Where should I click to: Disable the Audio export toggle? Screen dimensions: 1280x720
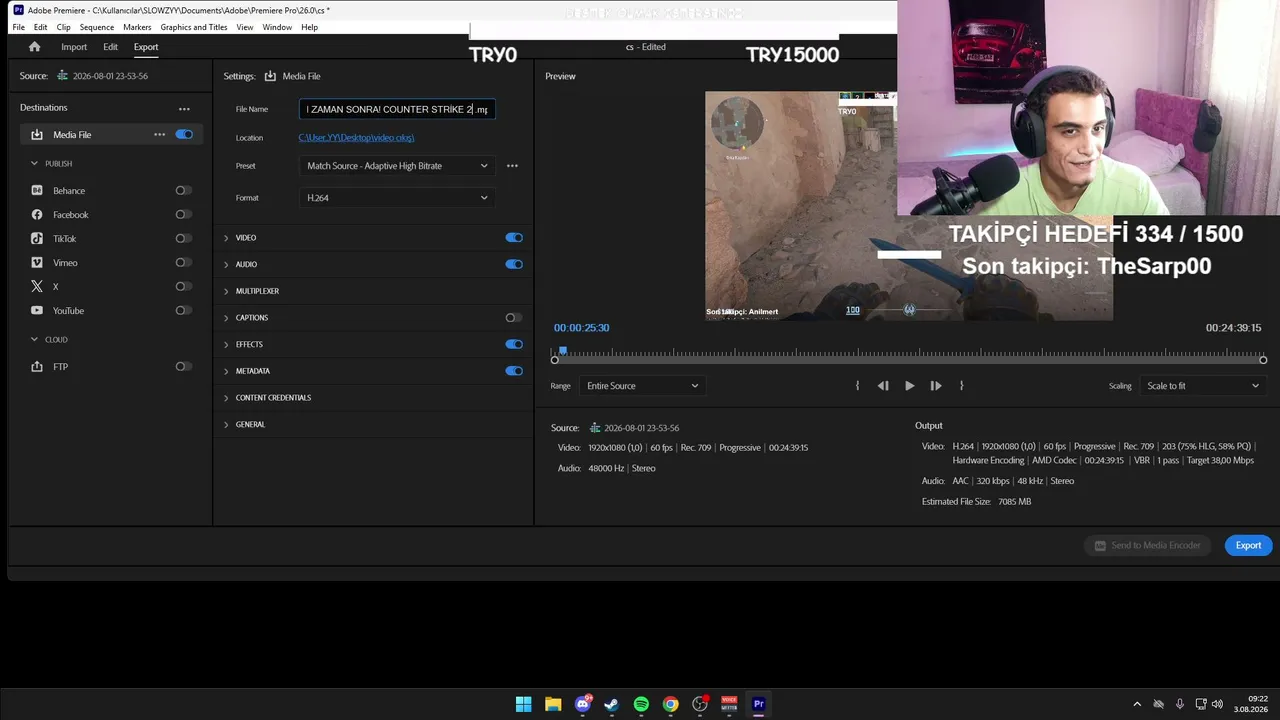pyautogui.click(x=514, y=264)
